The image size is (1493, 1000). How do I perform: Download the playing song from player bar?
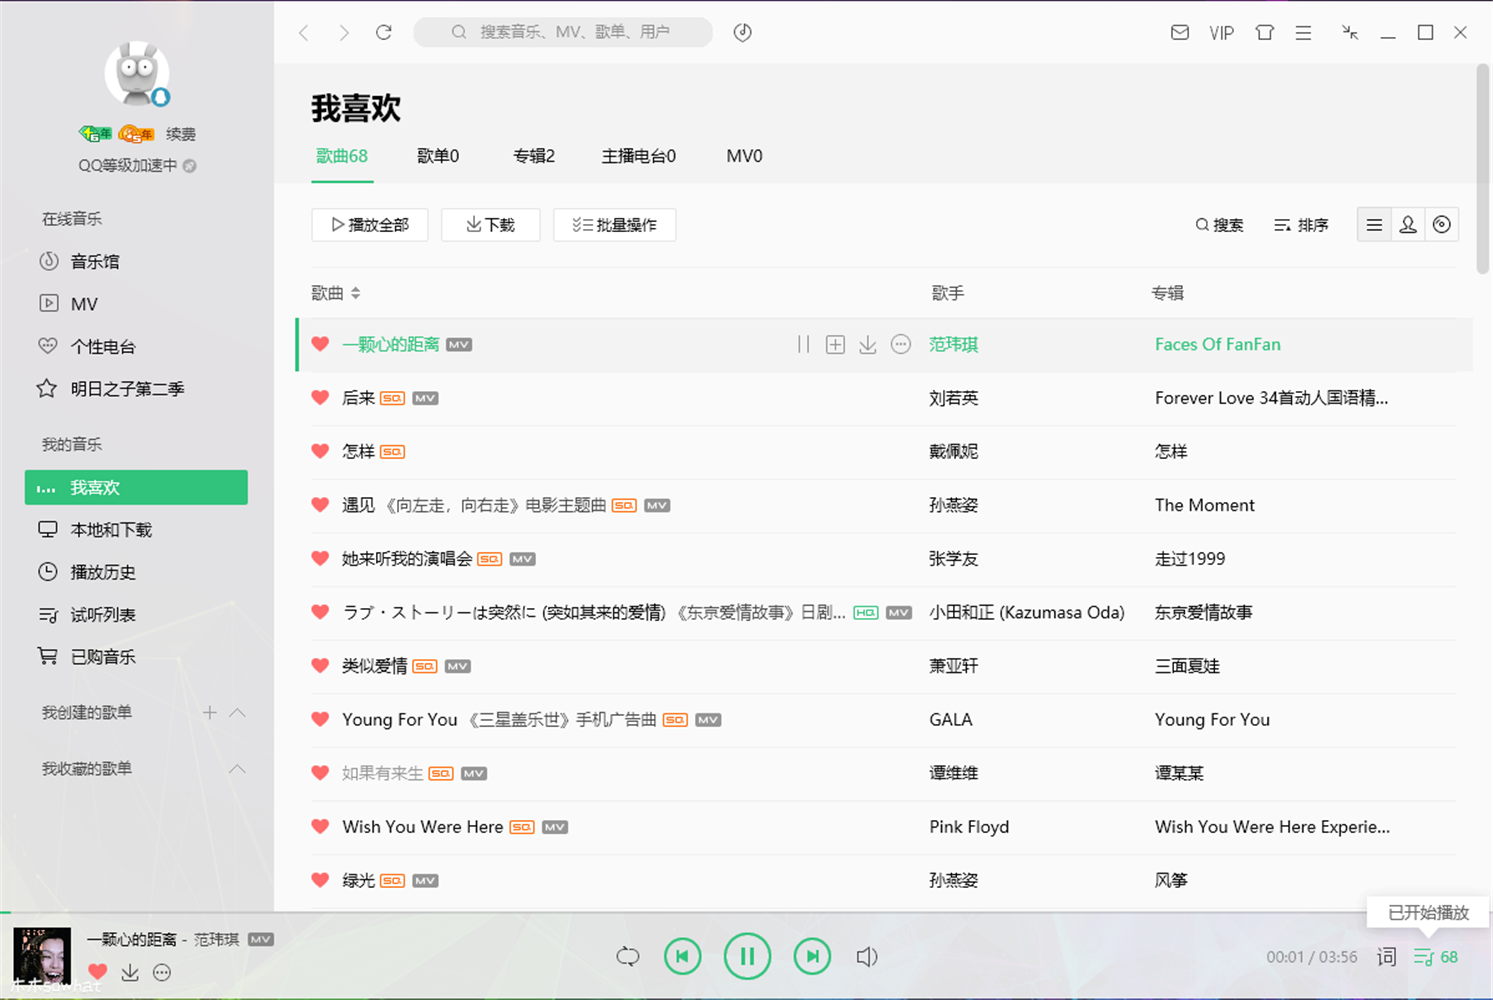tap(130, 972)
